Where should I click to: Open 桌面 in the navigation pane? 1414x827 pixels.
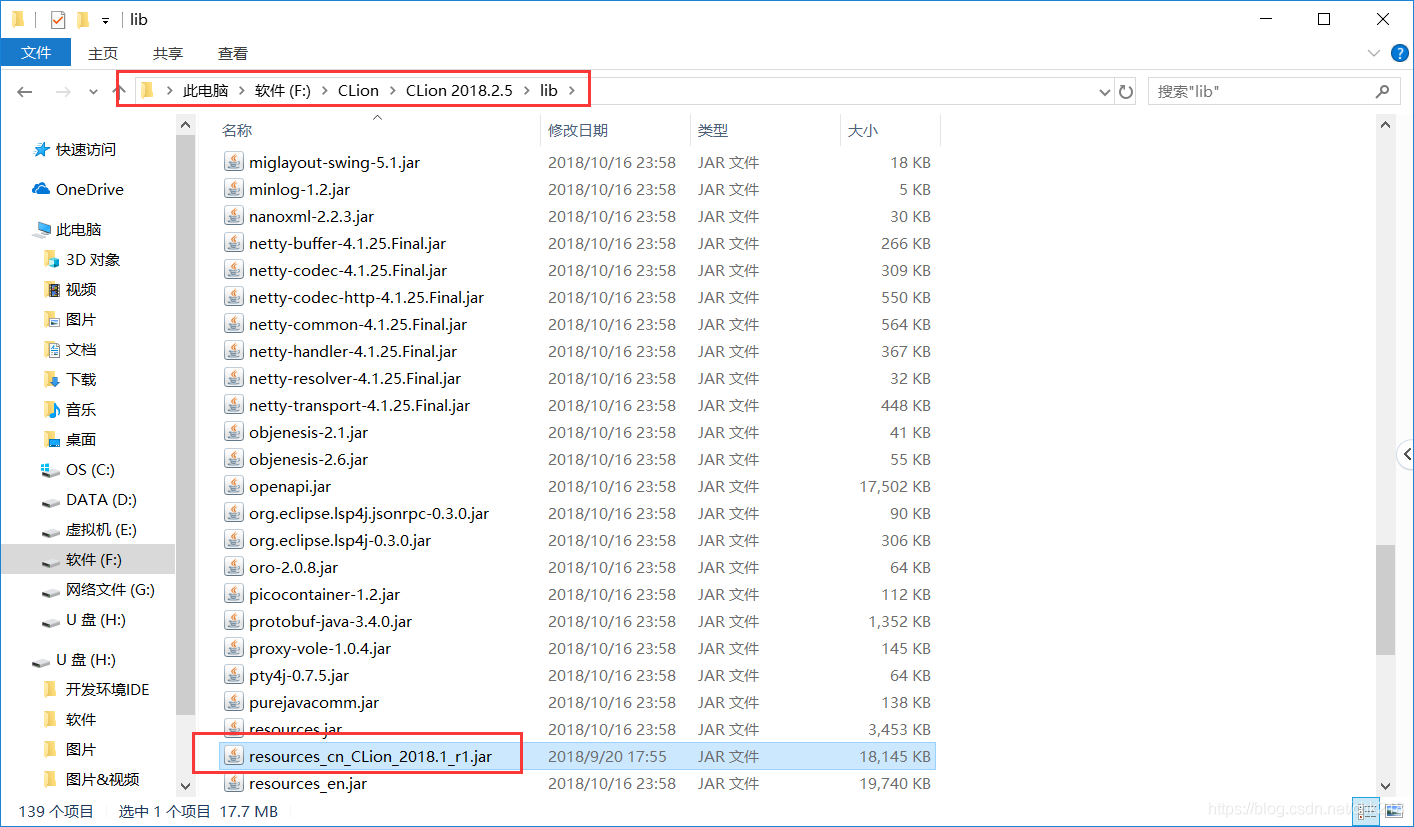81,439
